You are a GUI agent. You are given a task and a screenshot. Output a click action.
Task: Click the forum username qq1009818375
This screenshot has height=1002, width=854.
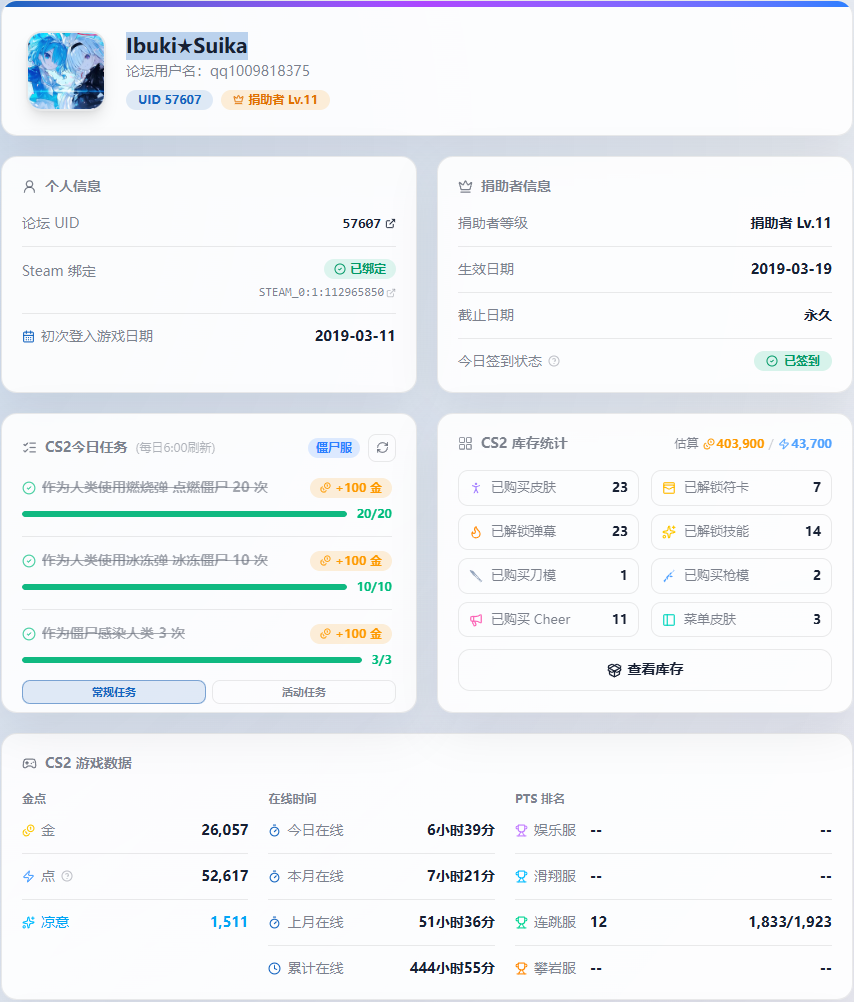[260, 71]
